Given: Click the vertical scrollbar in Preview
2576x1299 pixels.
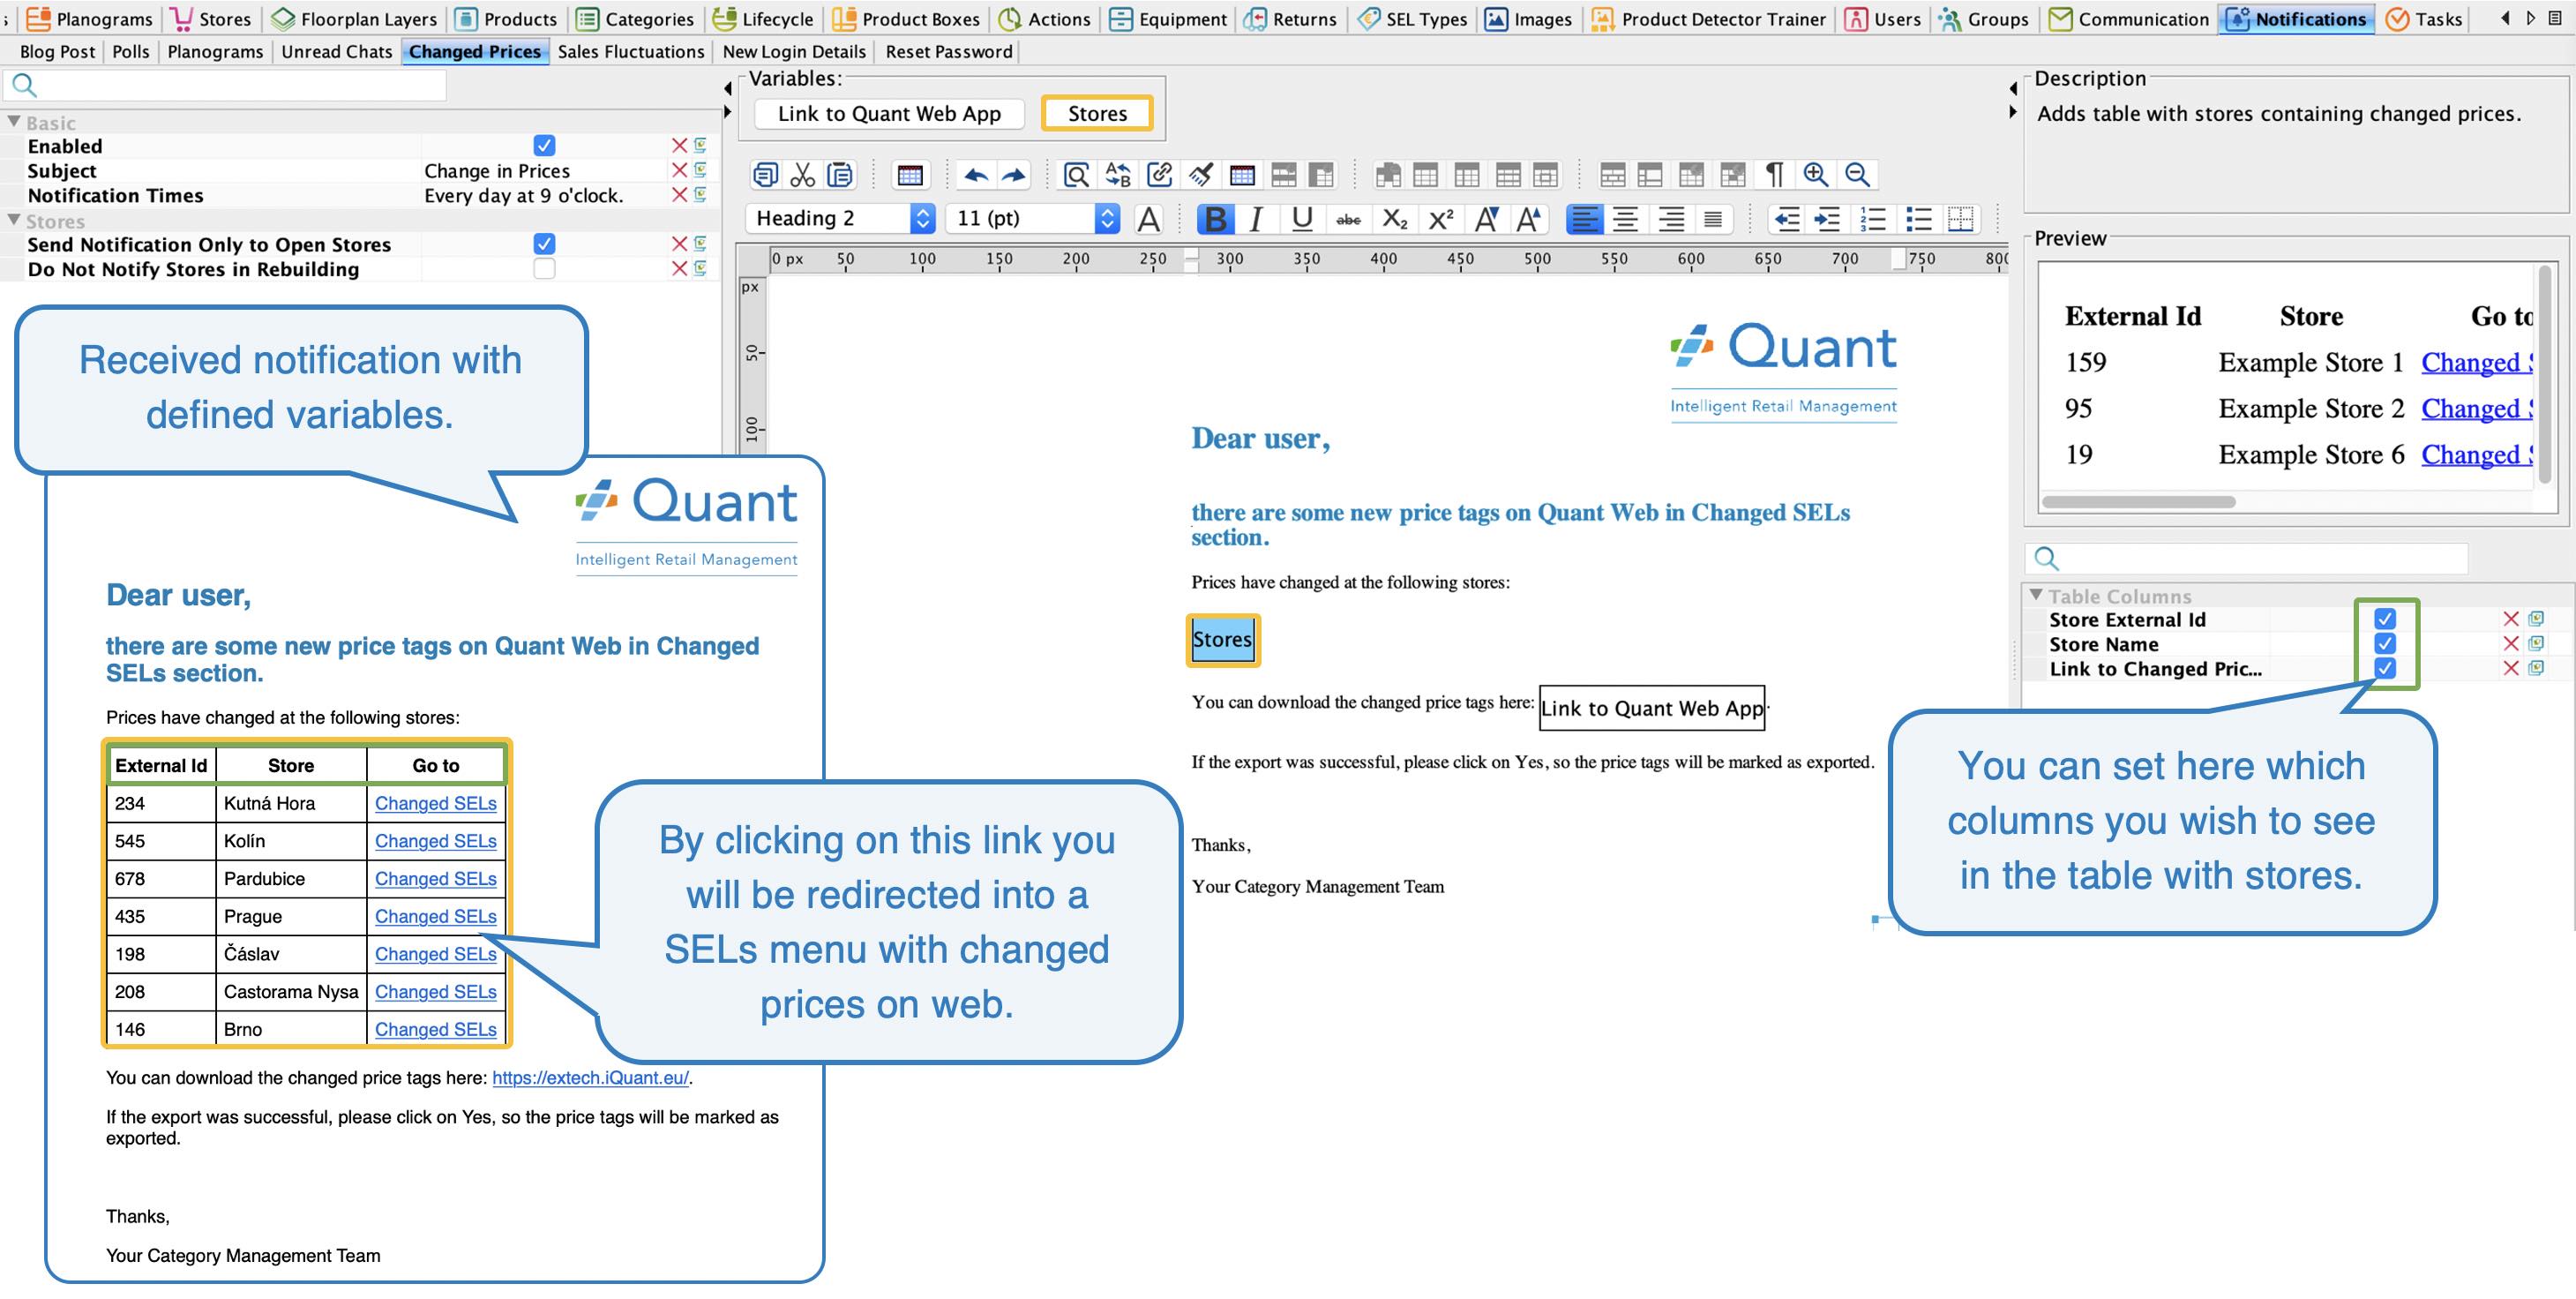Looking at the screenshot, I should 2544,375.
